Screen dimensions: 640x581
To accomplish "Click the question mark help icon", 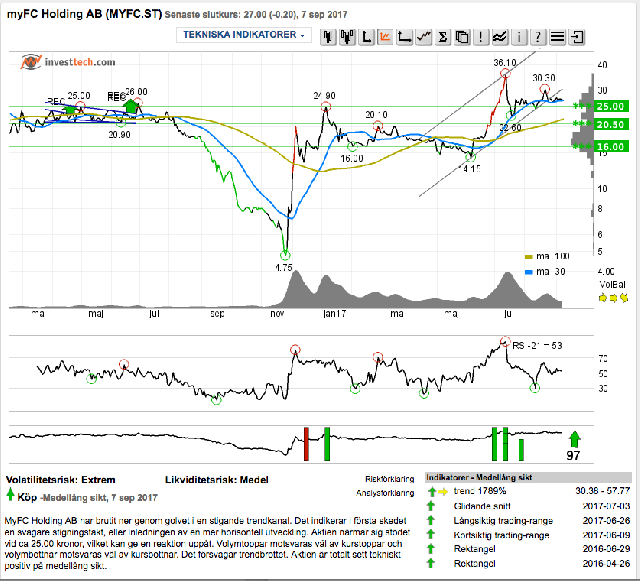I will (538, 37).
